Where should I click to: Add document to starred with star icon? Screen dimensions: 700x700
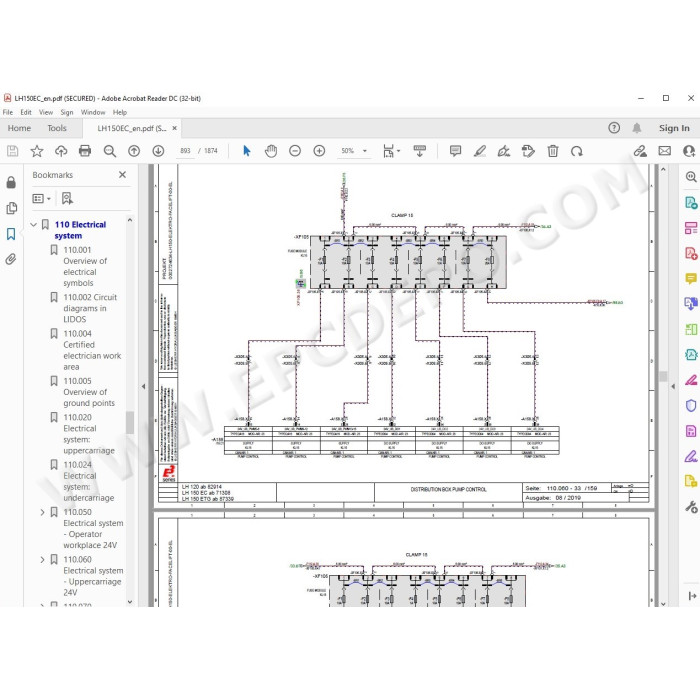click(37, 151)
